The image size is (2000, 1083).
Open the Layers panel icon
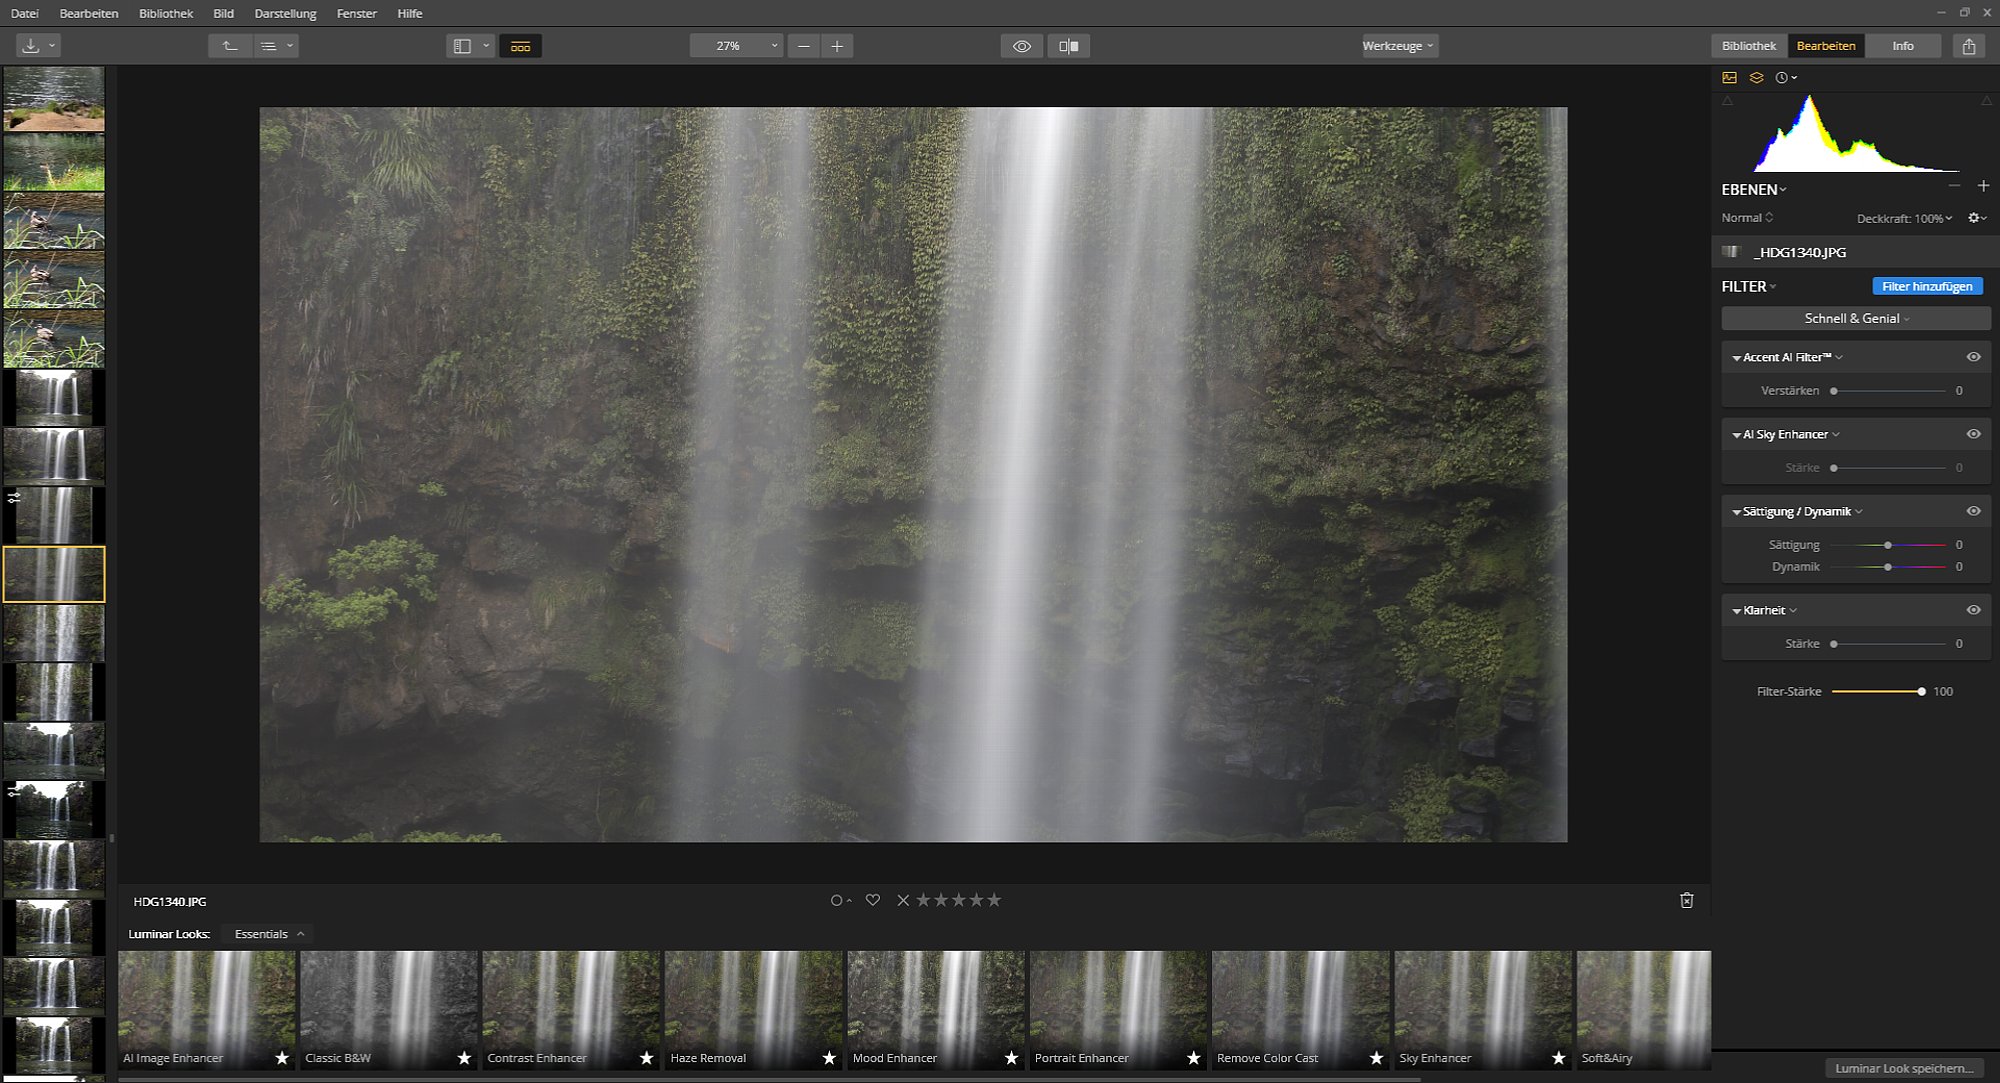1756,77
